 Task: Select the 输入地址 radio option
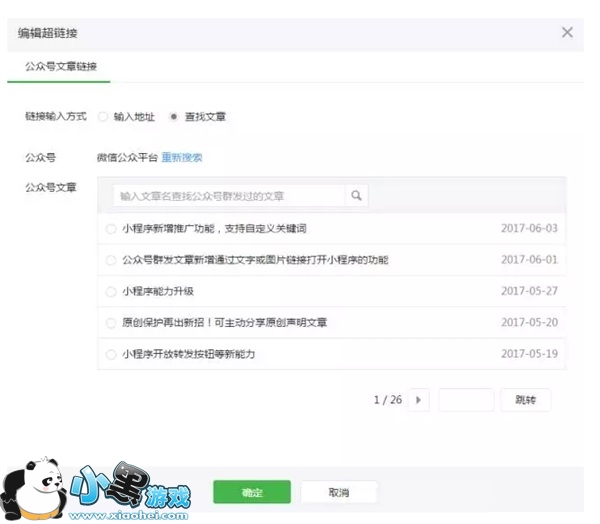(x=103, y=116)
